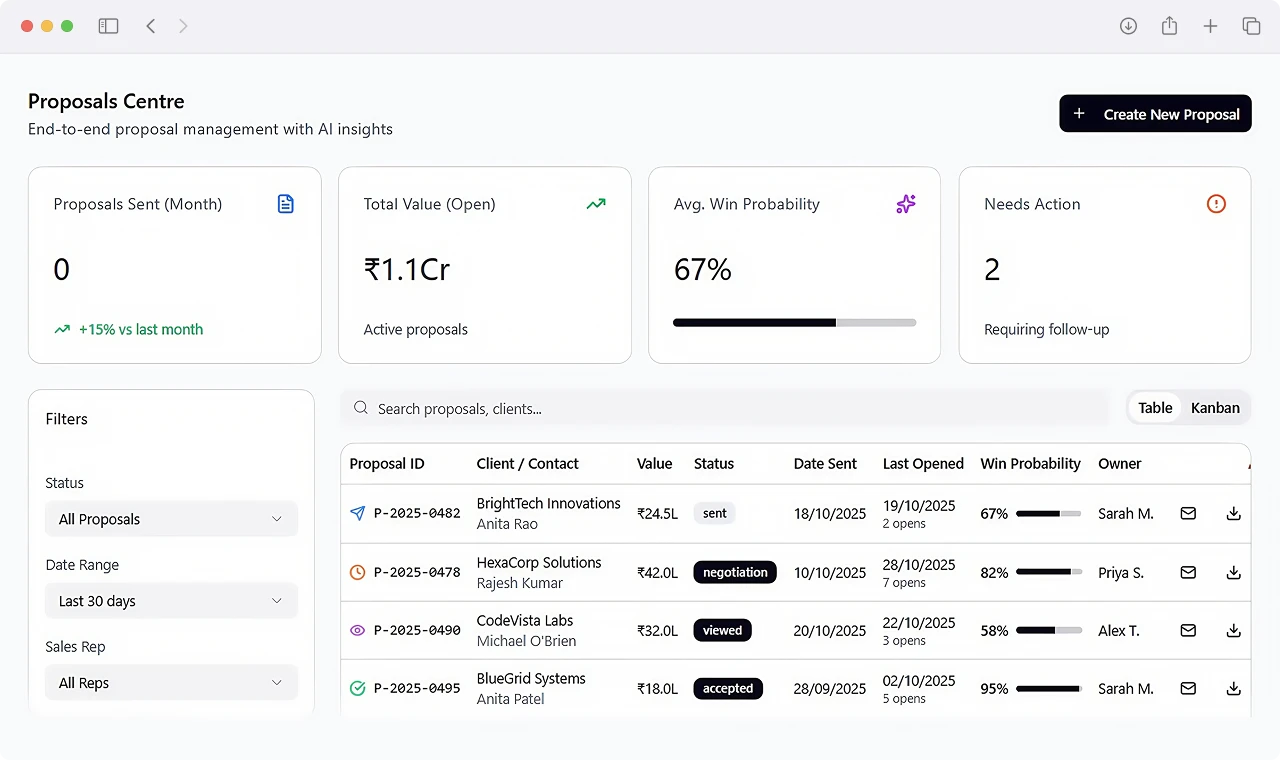The width and height of the screenshot is (1280, 760).
Task: Click the 58% win probability bar for CodeVista
Action: (1049, 630)
